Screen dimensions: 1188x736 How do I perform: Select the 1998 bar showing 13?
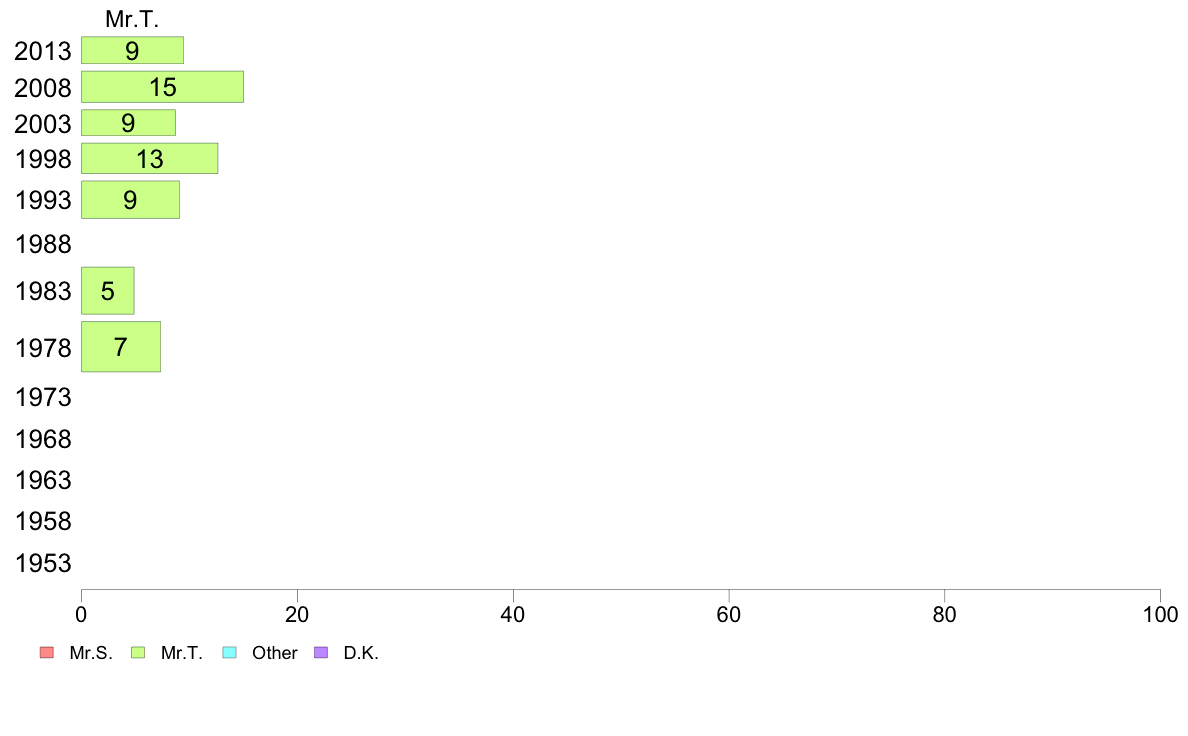149,158
